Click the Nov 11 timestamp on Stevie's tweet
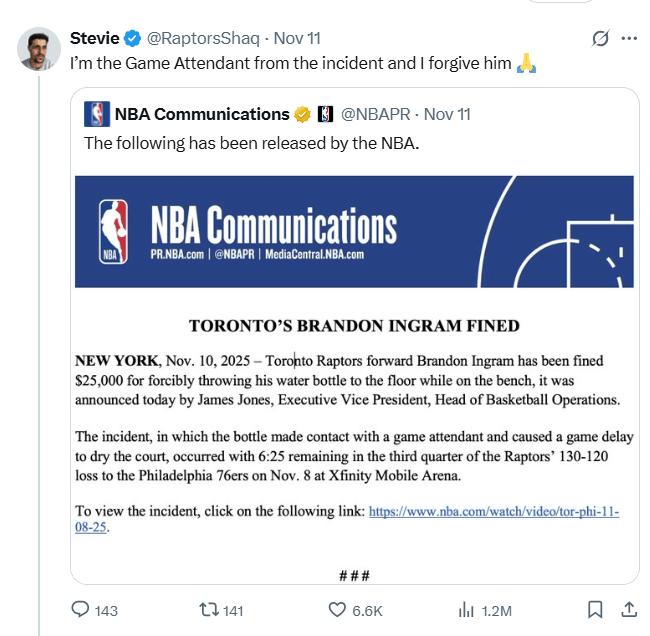The image size is (650, 636). 297,38
